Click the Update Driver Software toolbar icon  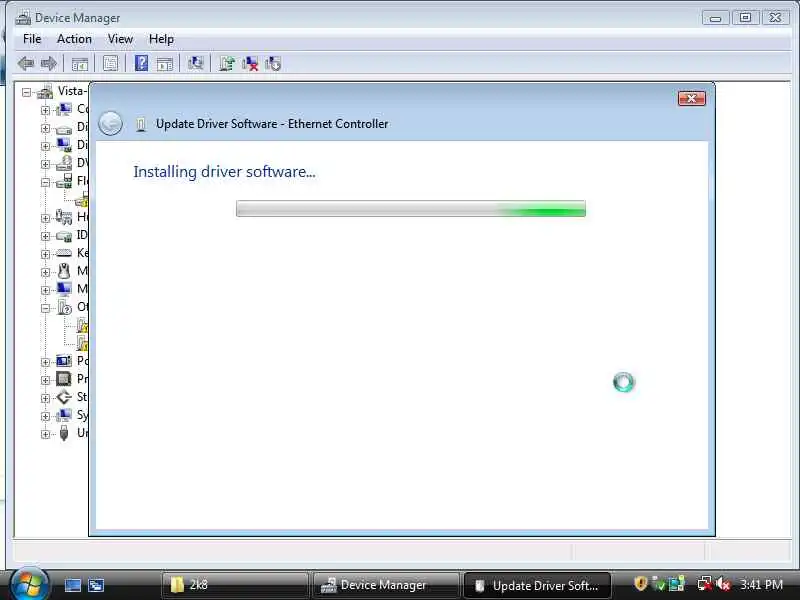click(x=227, y=63)
